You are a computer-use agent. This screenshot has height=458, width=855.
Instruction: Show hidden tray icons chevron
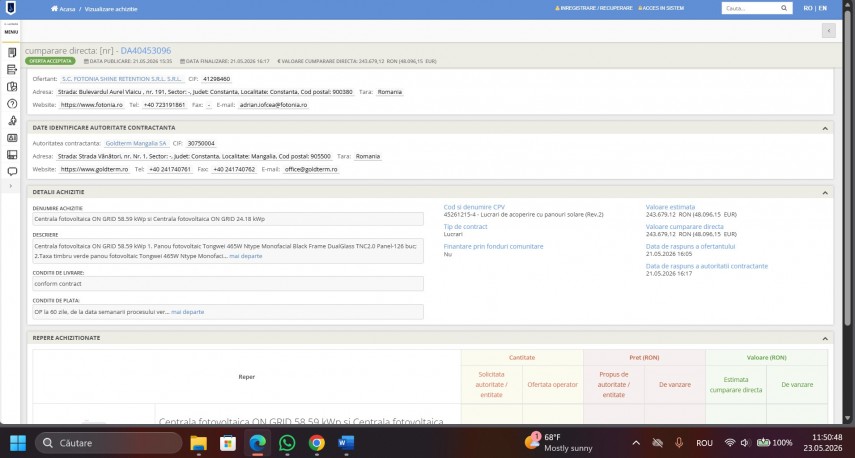pos(636,443)
